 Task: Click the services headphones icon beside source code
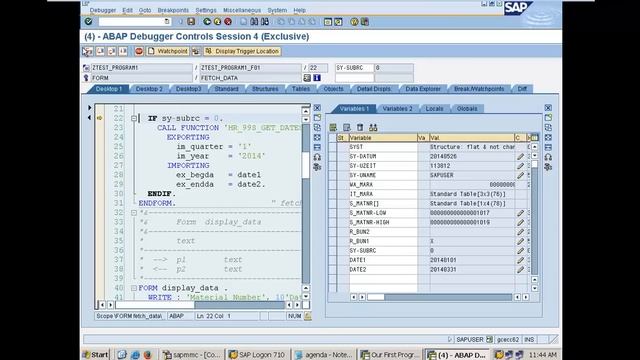pos(317,157)
